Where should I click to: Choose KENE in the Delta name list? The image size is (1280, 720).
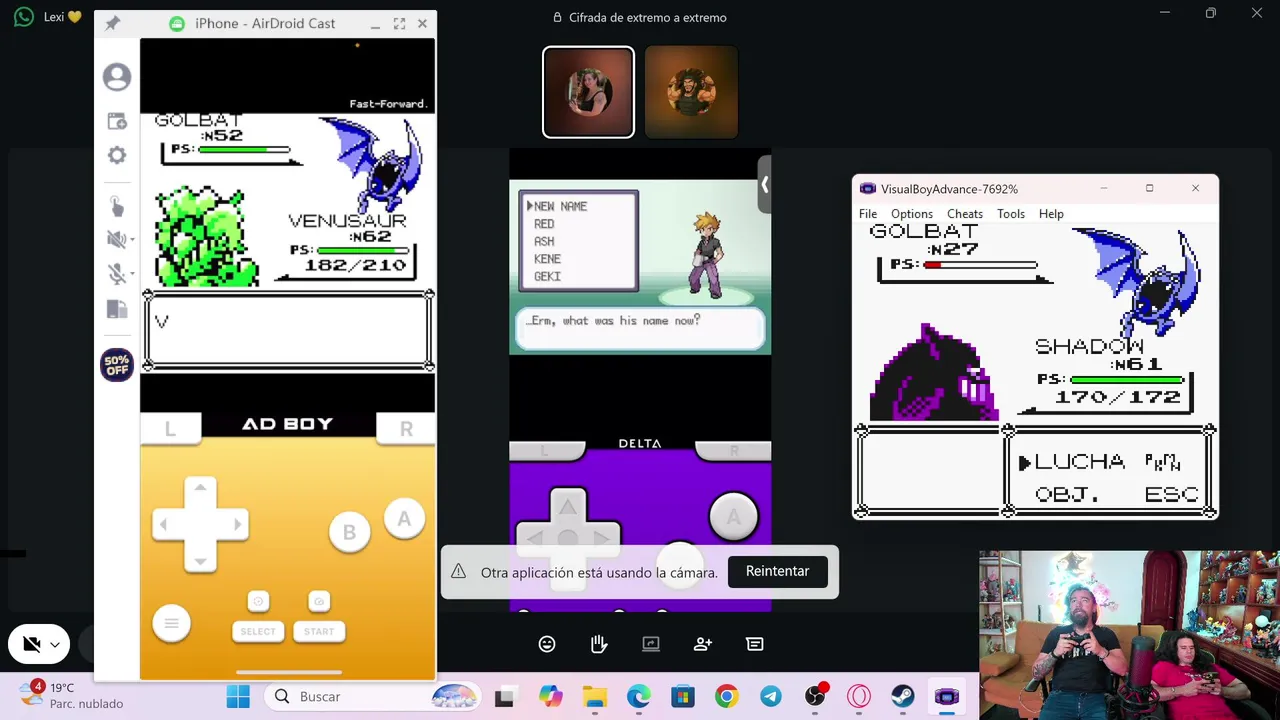click(x=547, y=259)
